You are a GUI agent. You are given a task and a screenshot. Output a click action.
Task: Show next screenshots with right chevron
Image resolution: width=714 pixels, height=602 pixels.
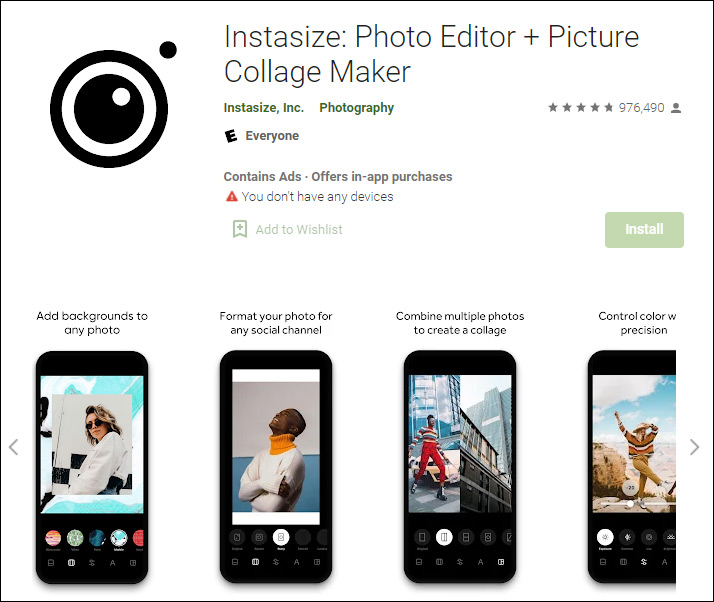[x=694, y=447]
